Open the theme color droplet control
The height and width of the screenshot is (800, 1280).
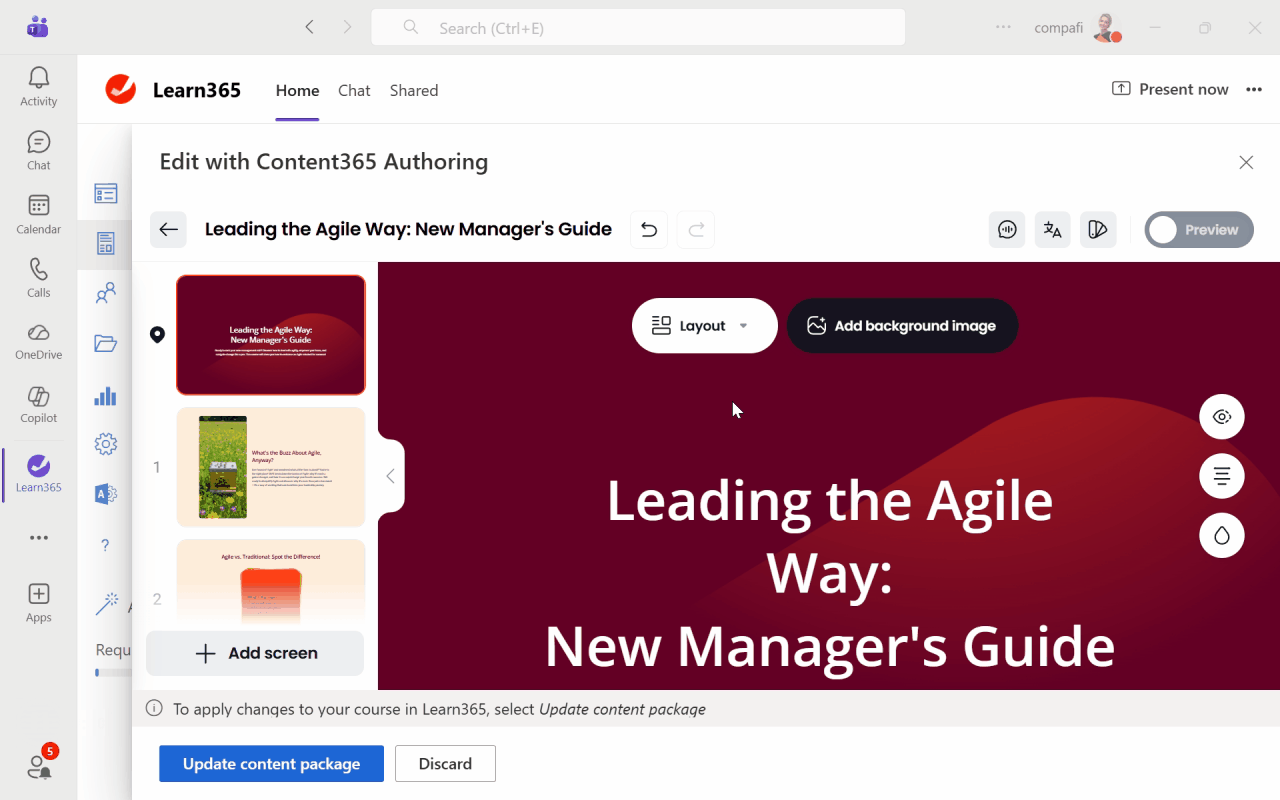[1221, 535]
